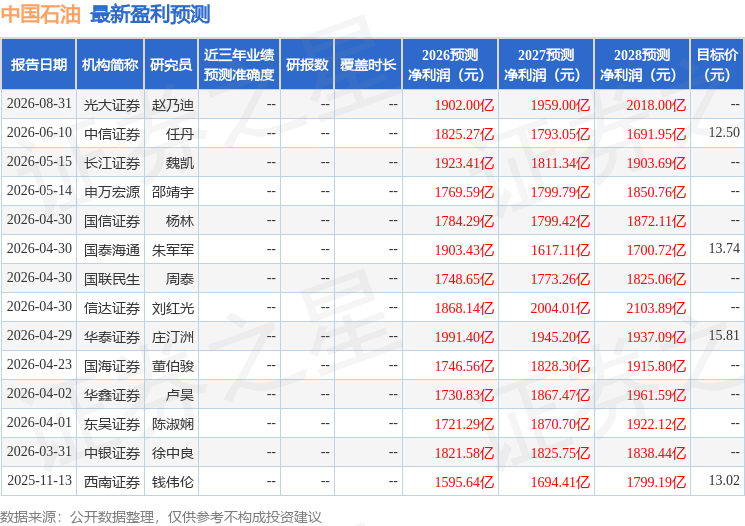This screenshot has height=526, width=745.
Task: Click the 机构简称 column header
Action: (110, 65)
